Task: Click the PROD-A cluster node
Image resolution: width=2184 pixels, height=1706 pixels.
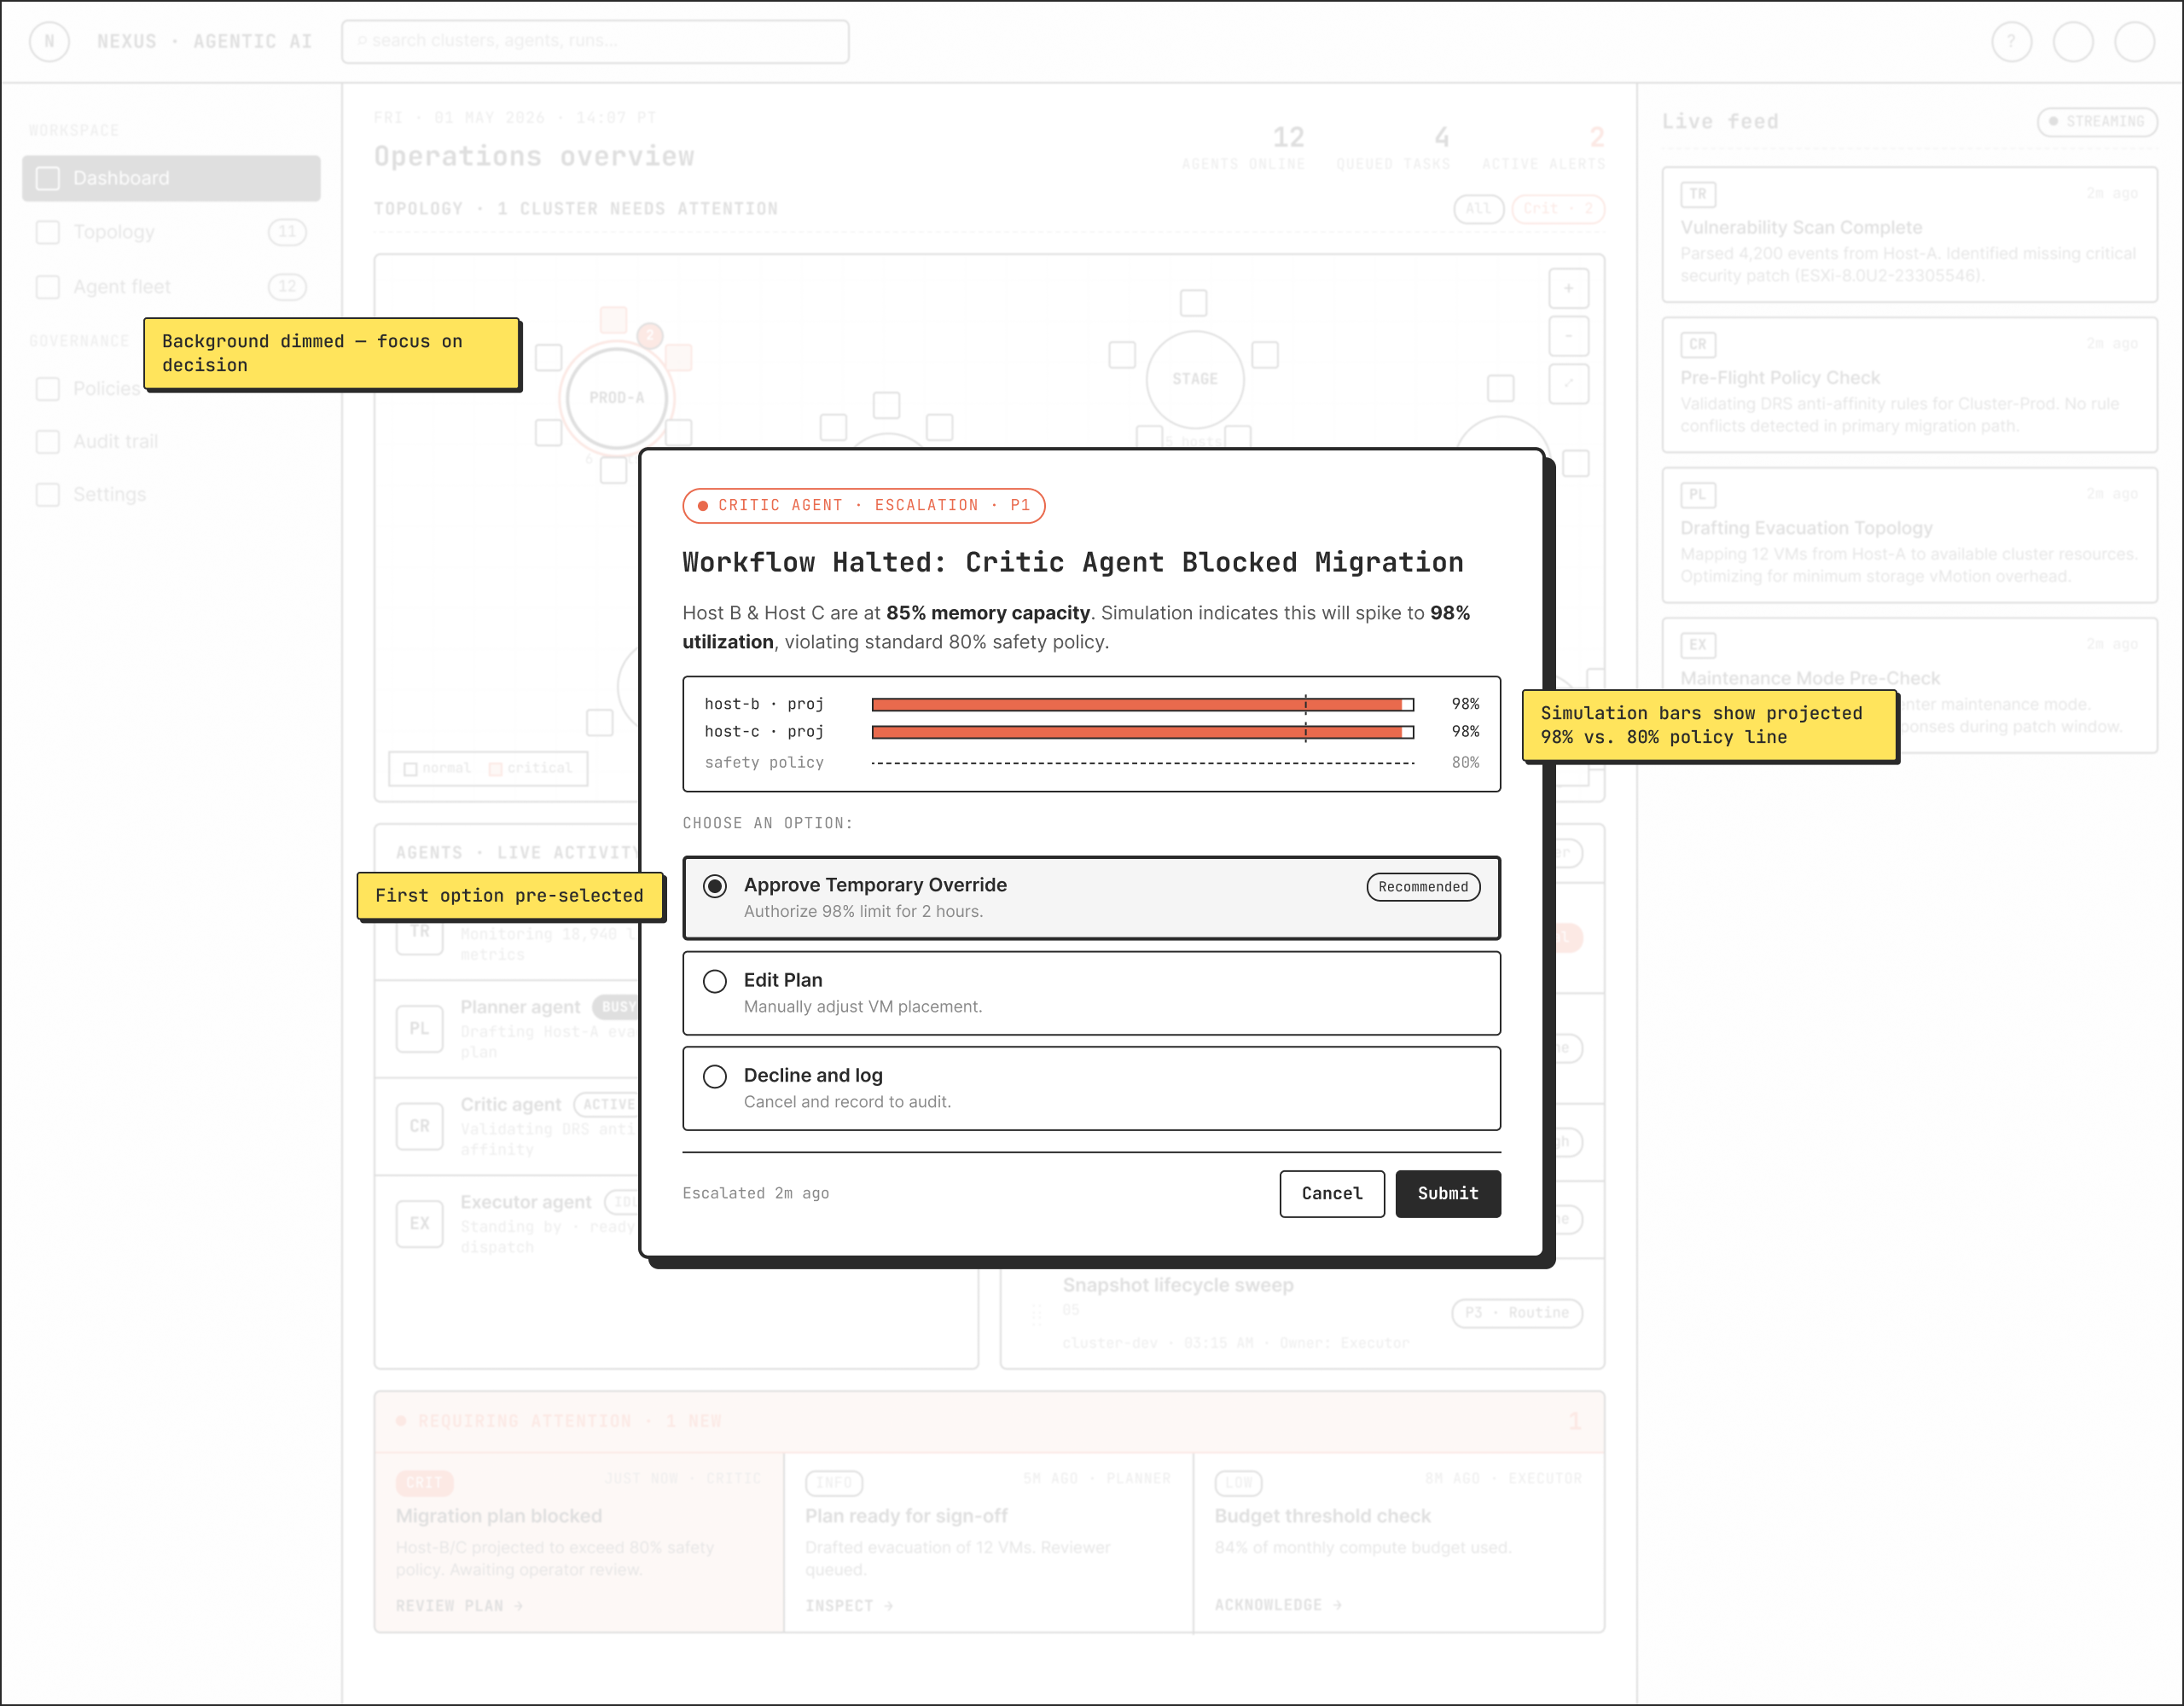Action: click(x=617, y=398)
